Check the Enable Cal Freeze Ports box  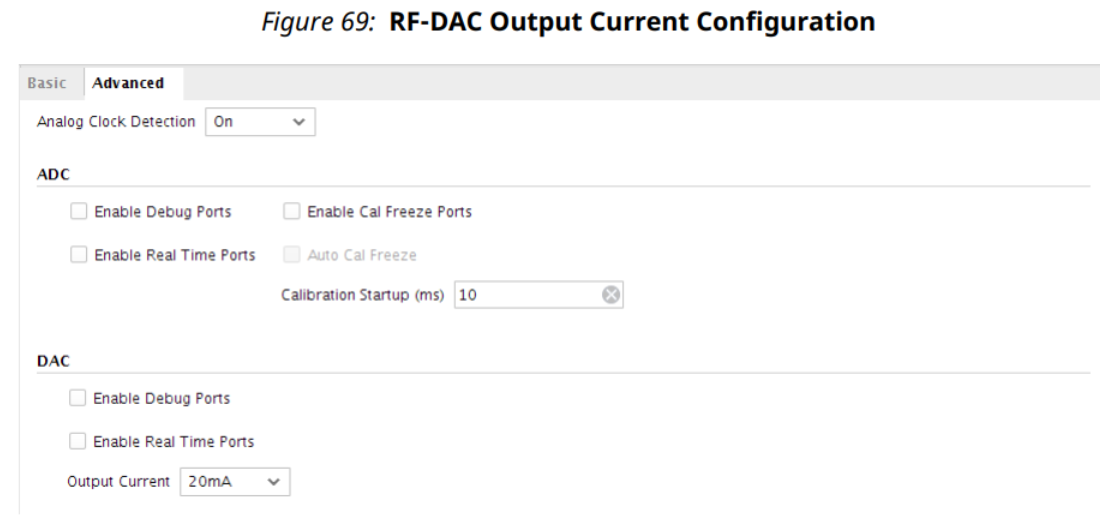(292, 211)
